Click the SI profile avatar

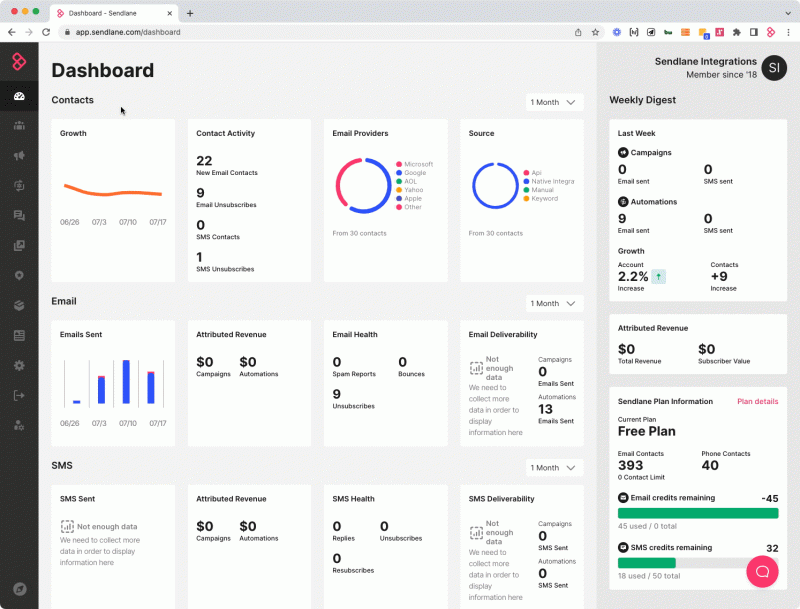point(774,68)
